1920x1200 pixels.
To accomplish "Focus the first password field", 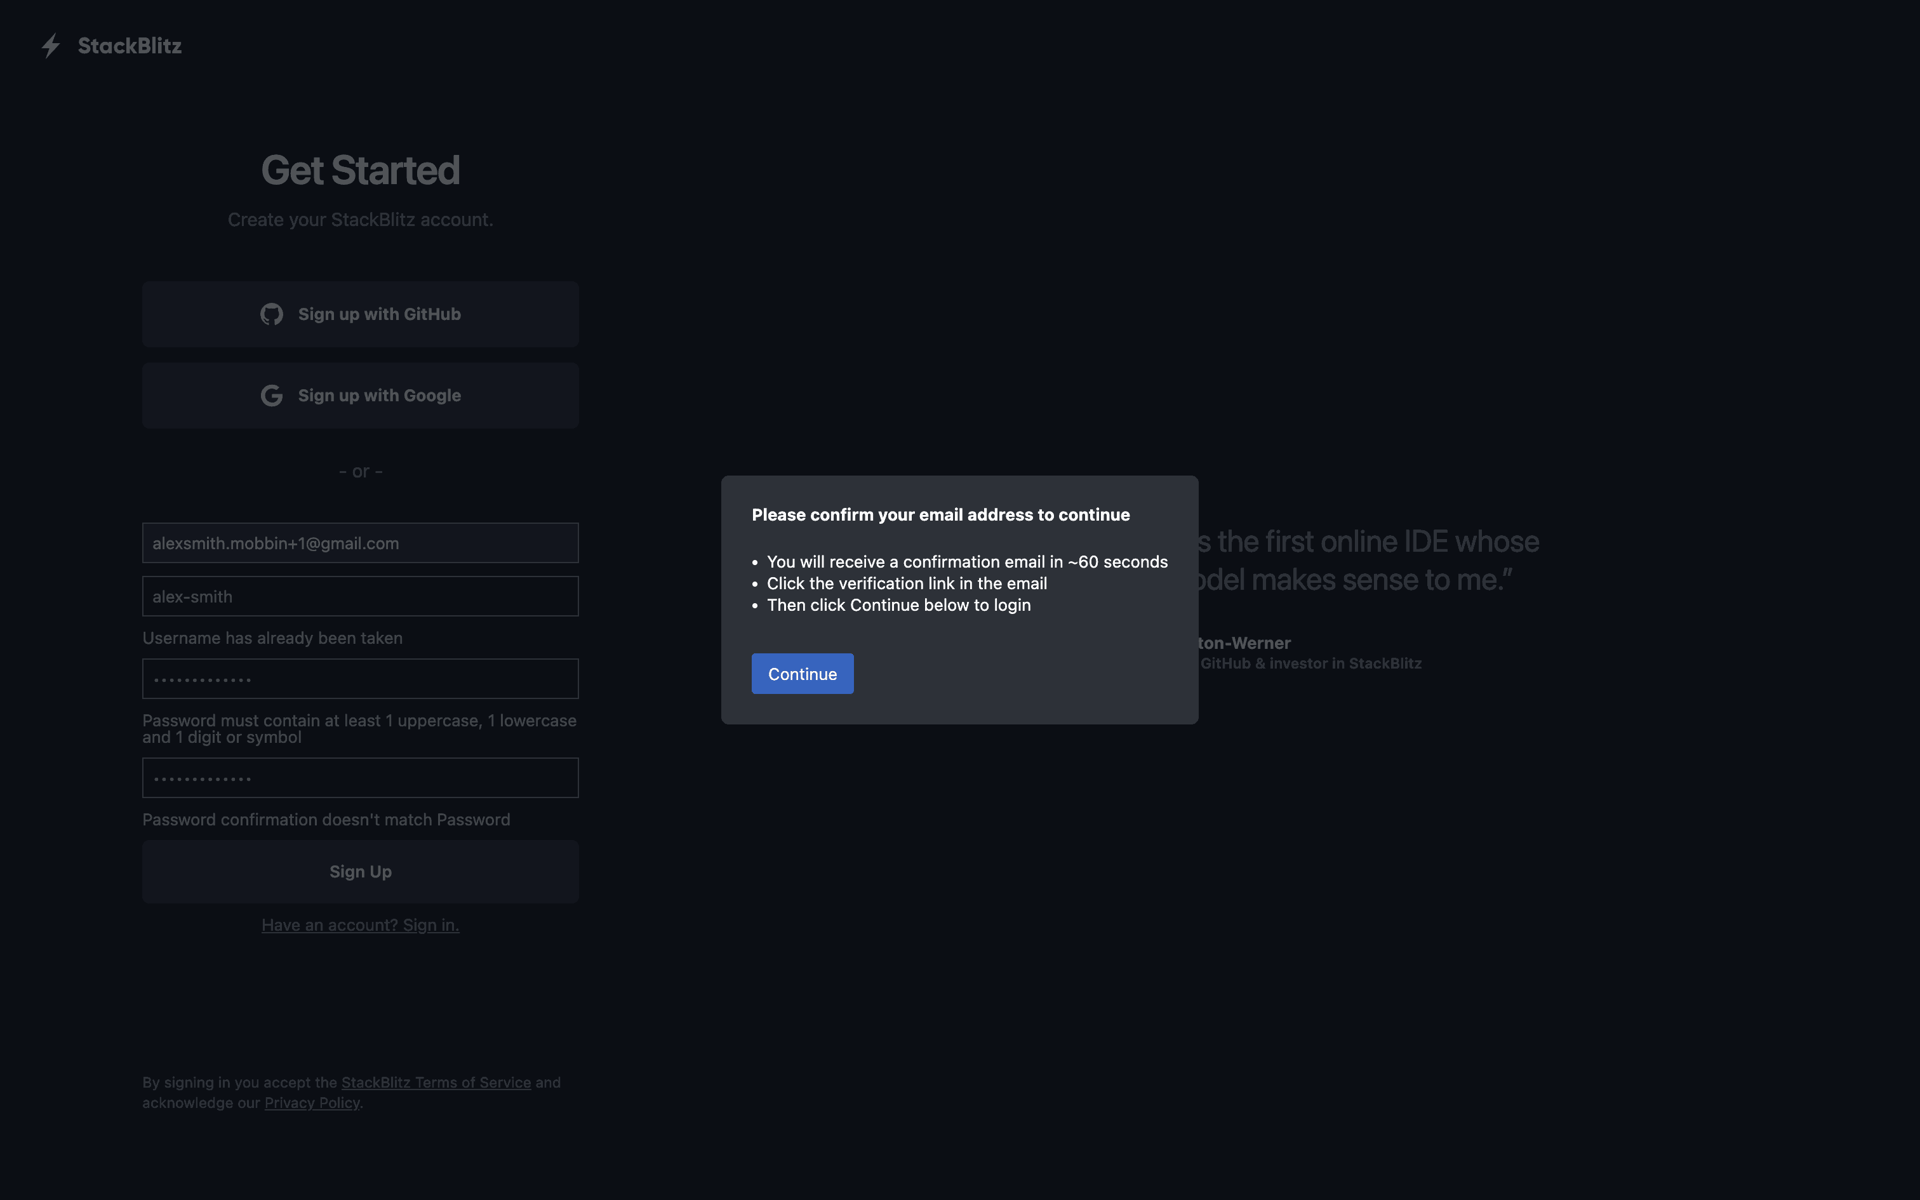I will coord(360,679).
